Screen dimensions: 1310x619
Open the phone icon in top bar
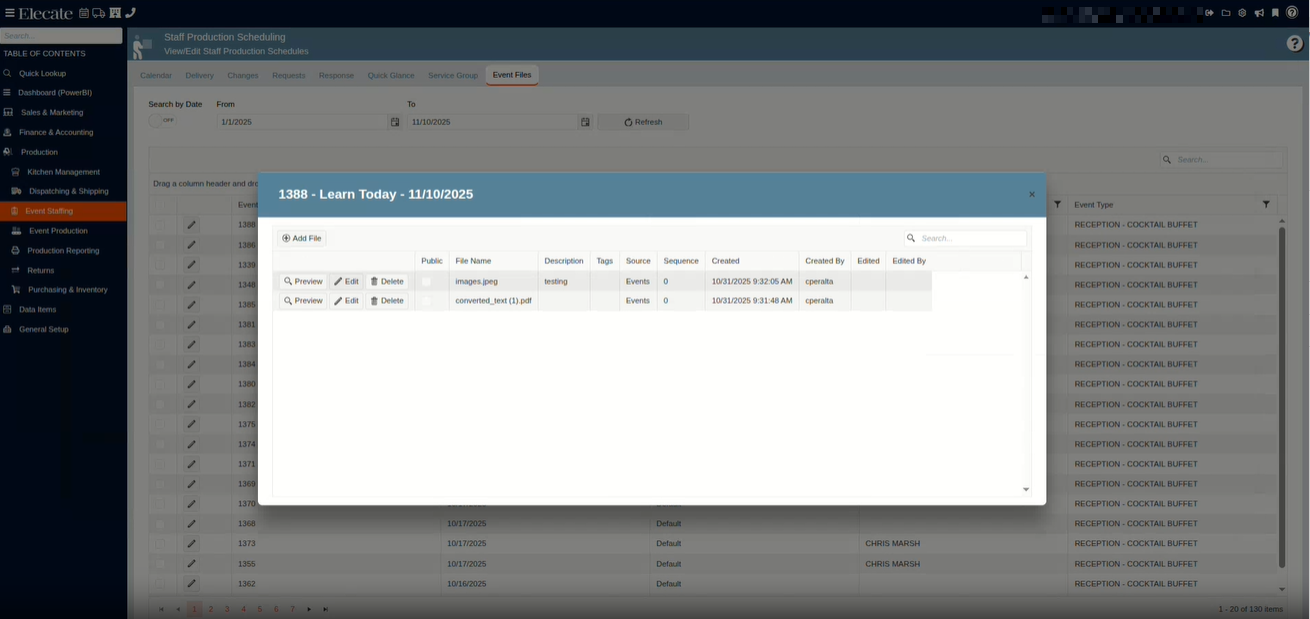[x=130, y=13]
